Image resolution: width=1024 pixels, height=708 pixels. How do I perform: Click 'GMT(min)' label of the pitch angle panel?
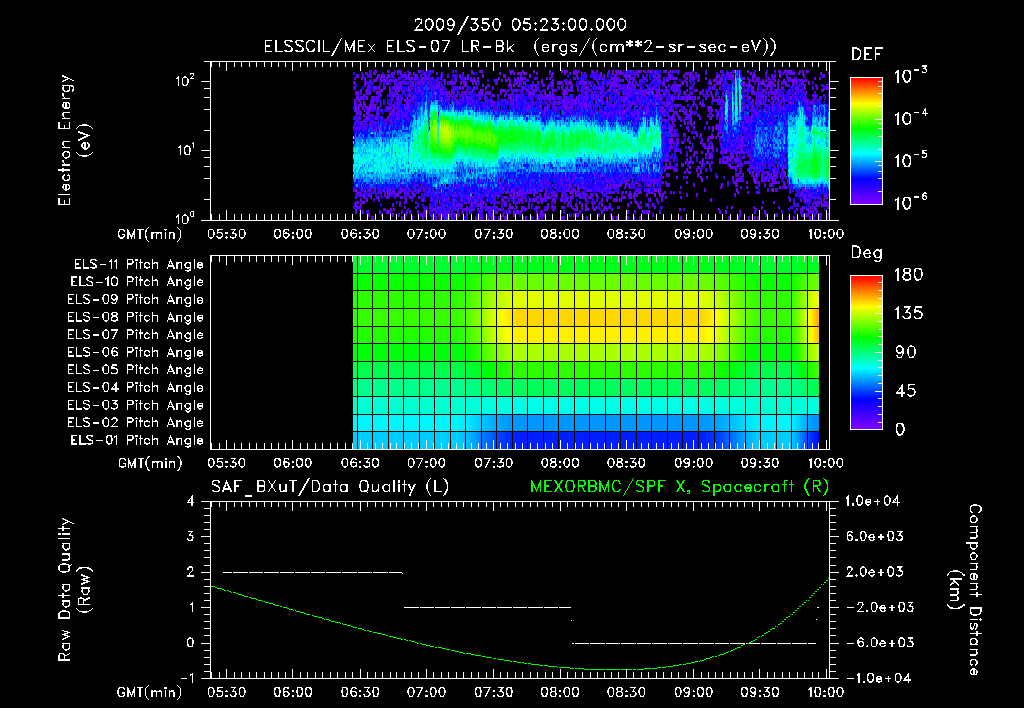tap(150, 464)
